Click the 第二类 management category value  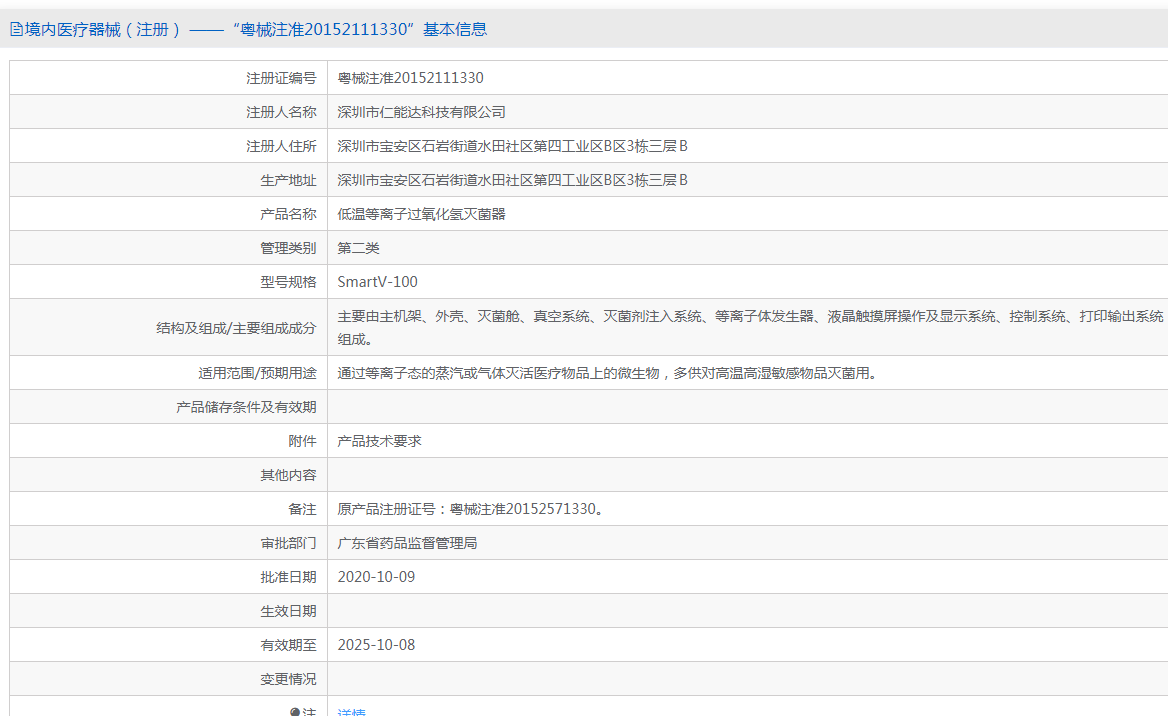click(358, 248)
